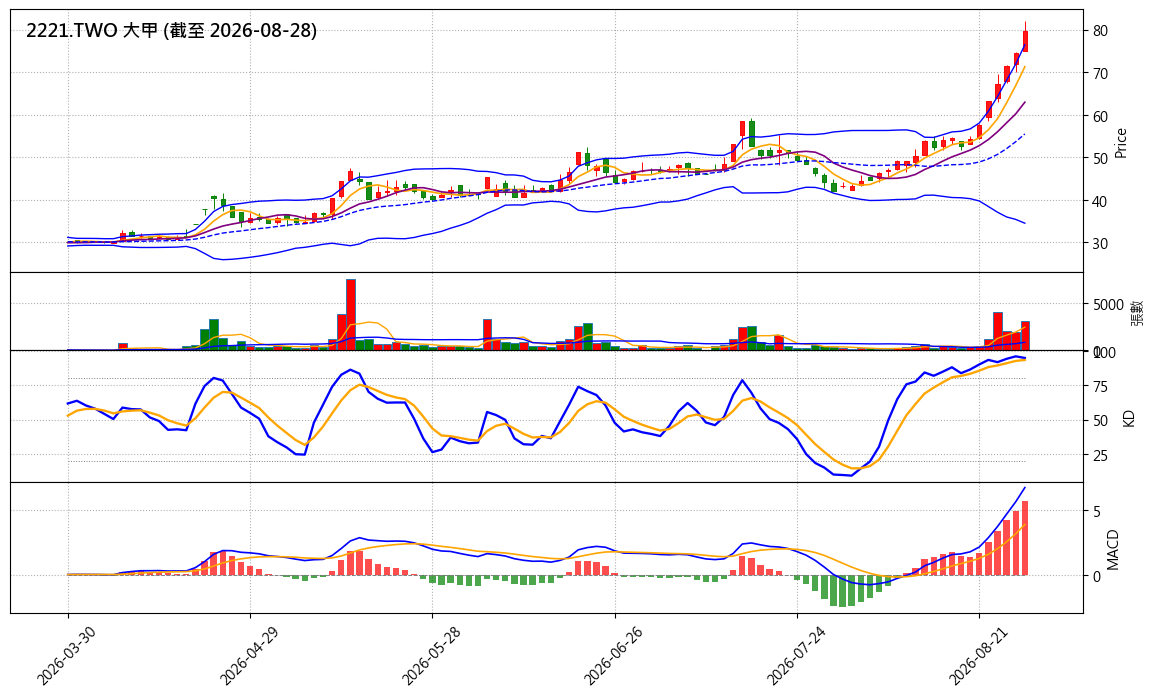Screen dimensions: 1155x698
Task: Click the volume tick value 5000
Action: coord(1109,305)
